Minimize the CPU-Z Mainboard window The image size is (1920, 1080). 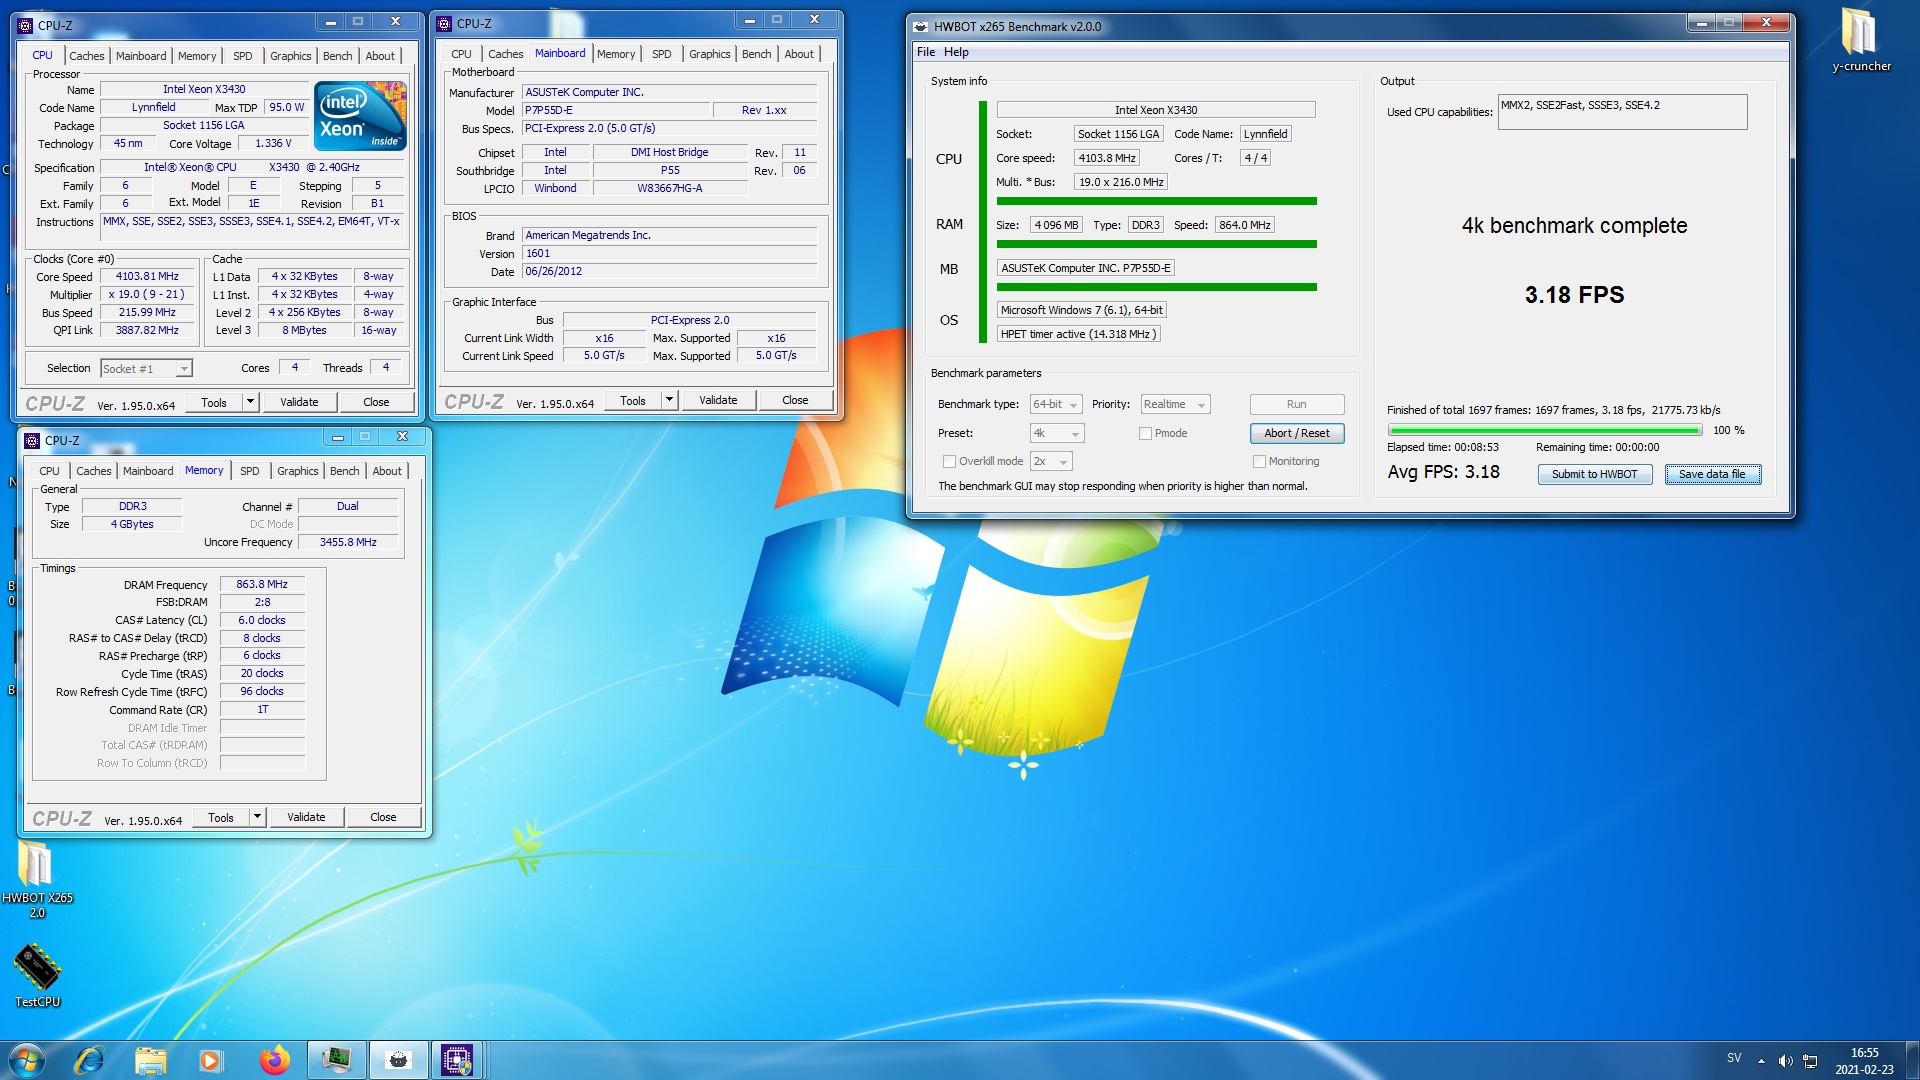click(x=749, y=19)
